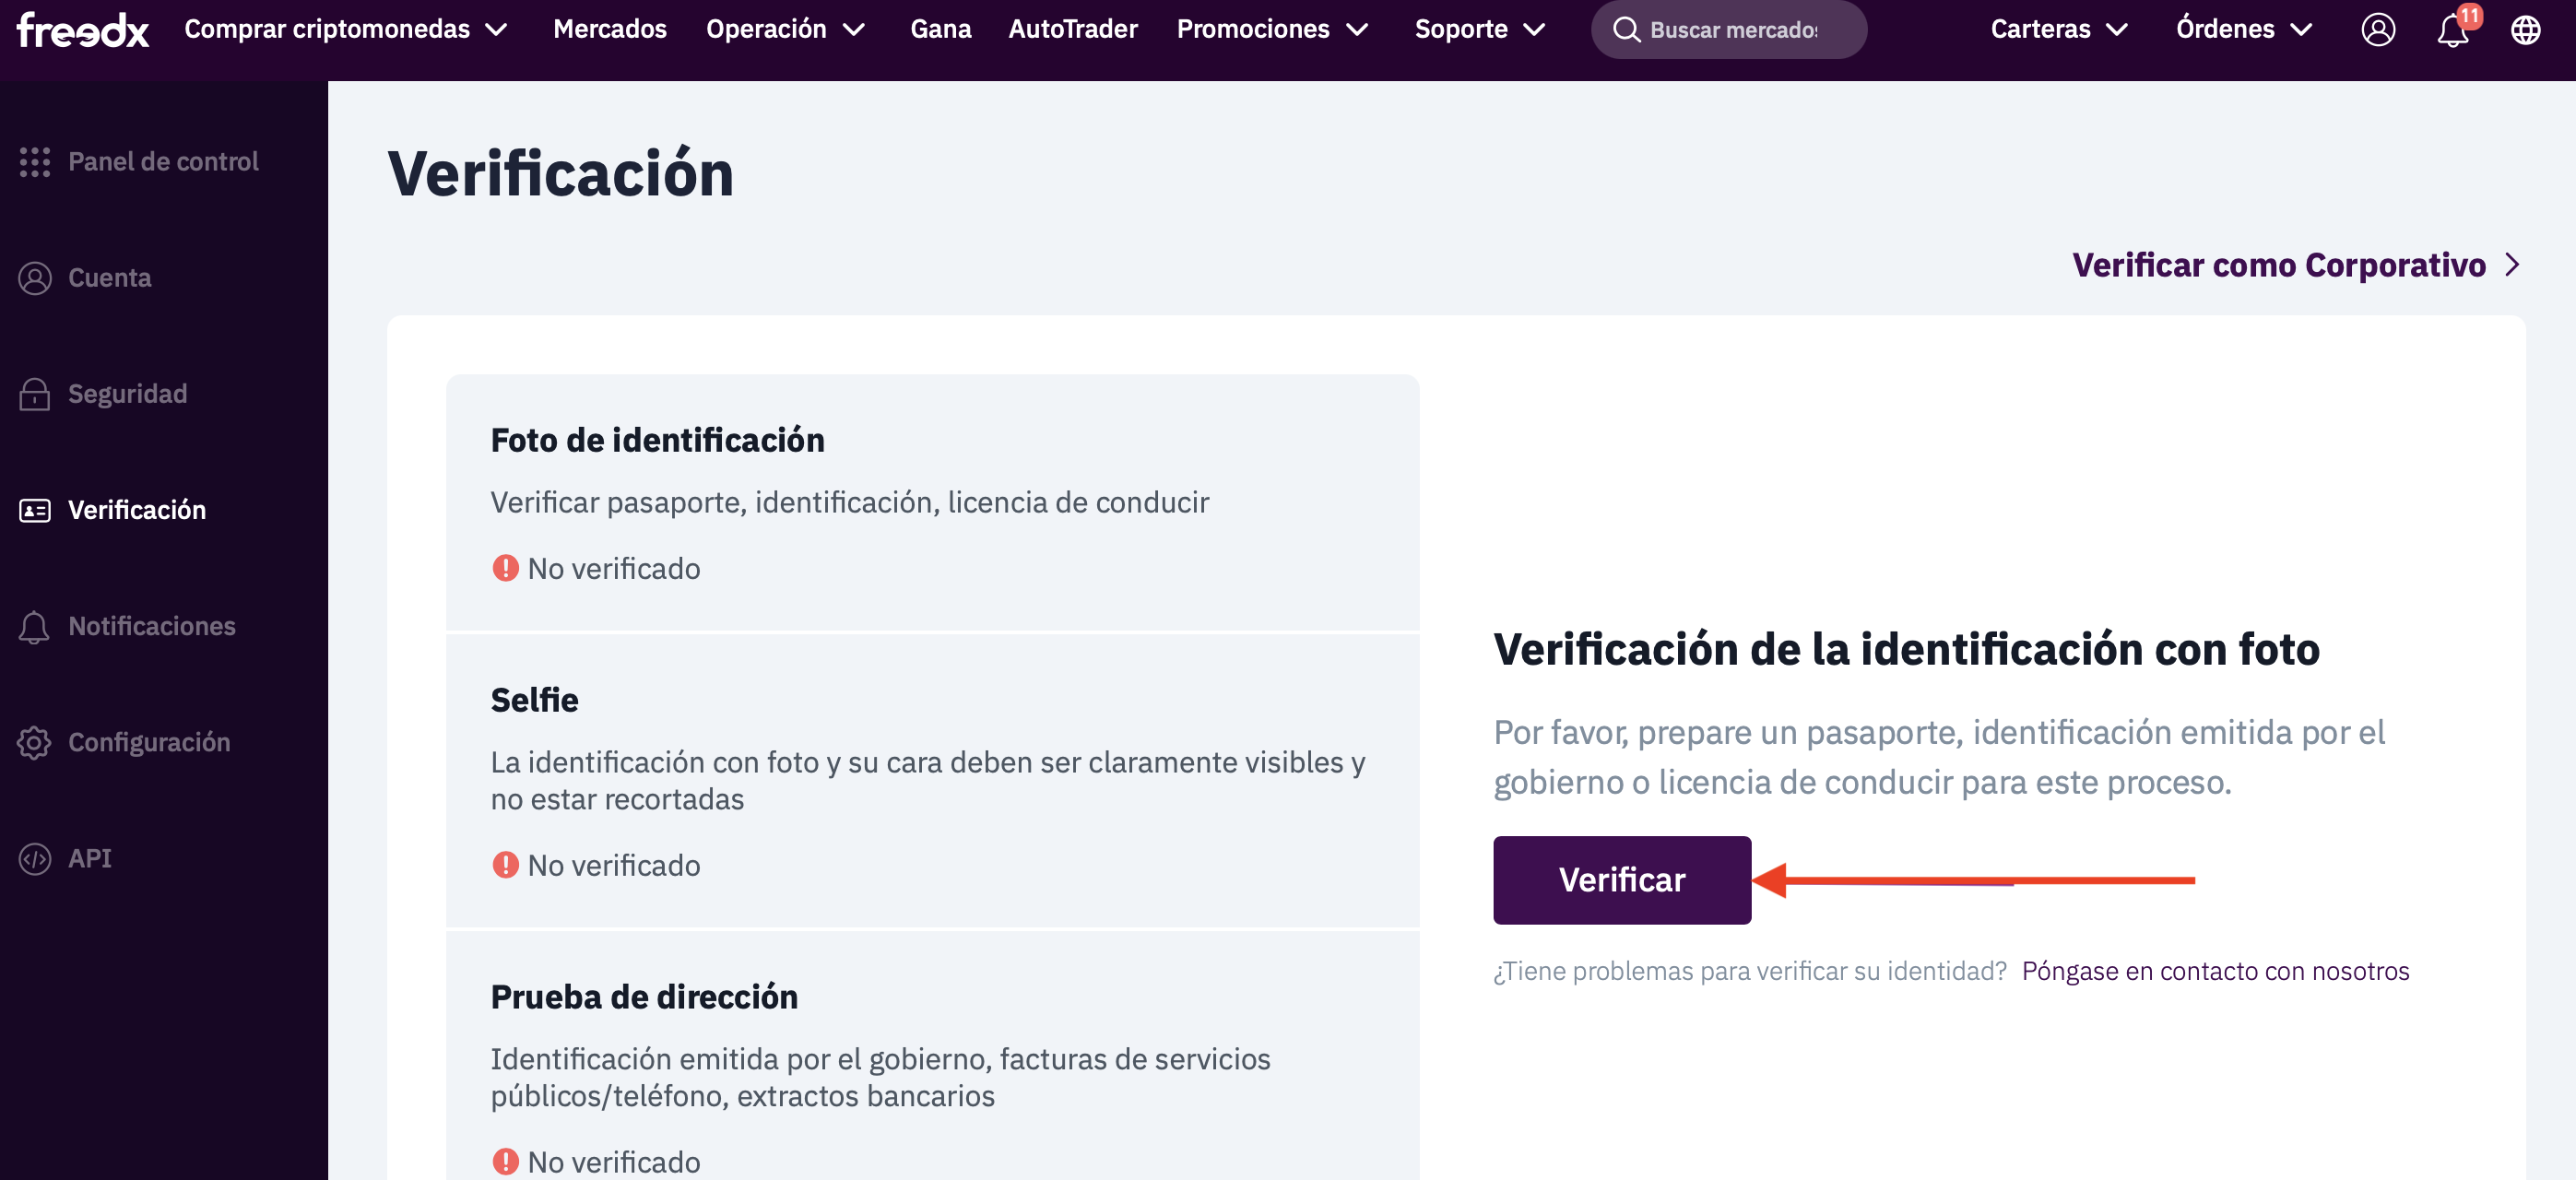2576x1180 pixels.
Task: Open the Soporte dropdown menu
Action: 1479,30
